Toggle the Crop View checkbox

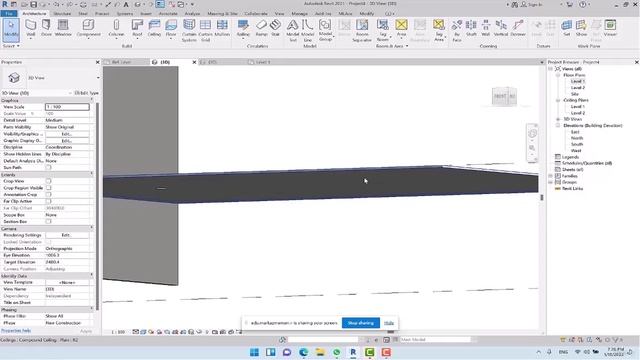48,181
